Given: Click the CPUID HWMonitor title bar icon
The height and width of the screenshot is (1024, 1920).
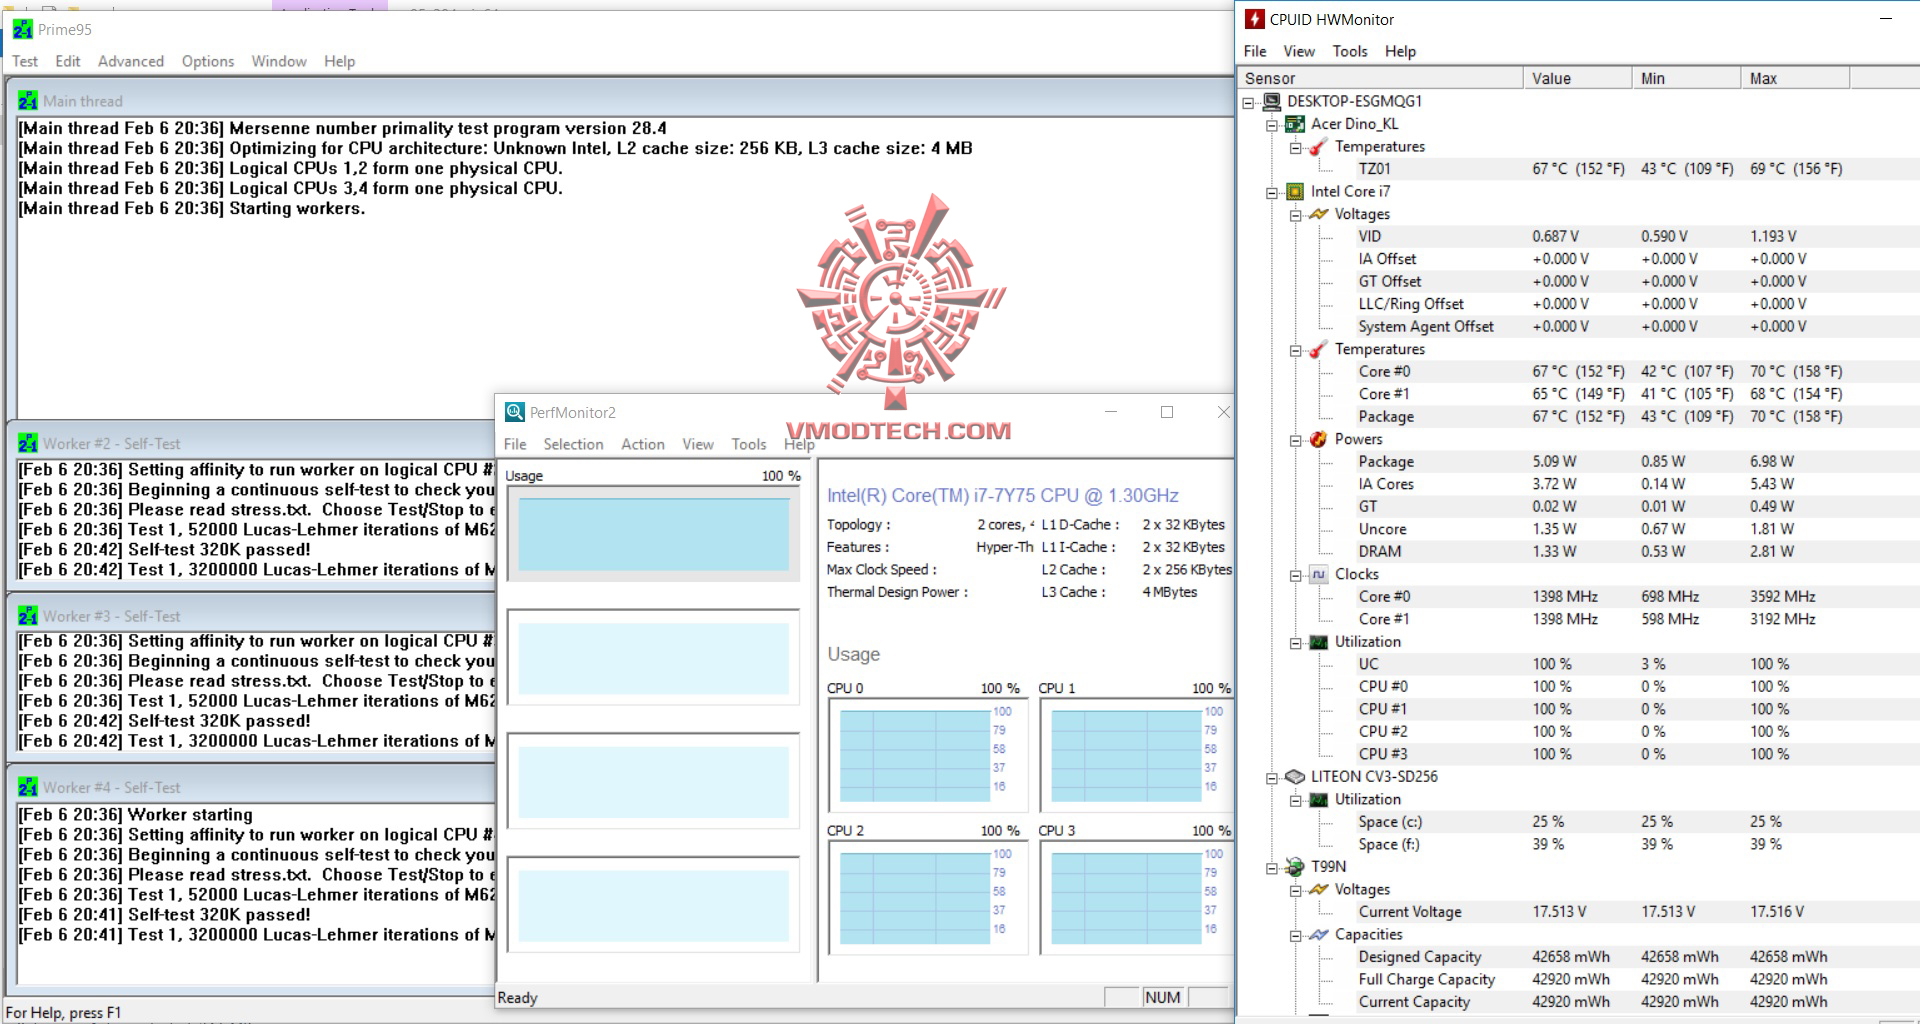Looking at the screenshot, I should click(1254, 19).
